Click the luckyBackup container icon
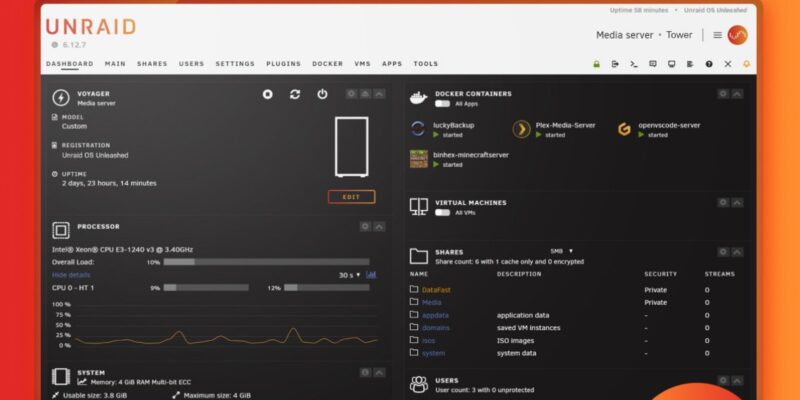The image size is (800, 400). [418, 129]
